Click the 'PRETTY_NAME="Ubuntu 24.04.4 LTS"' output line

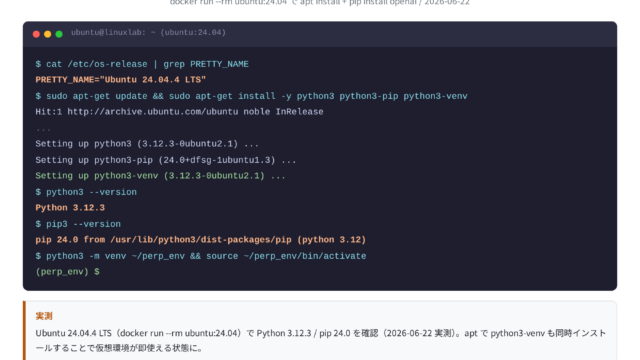(x=120, y=80)
